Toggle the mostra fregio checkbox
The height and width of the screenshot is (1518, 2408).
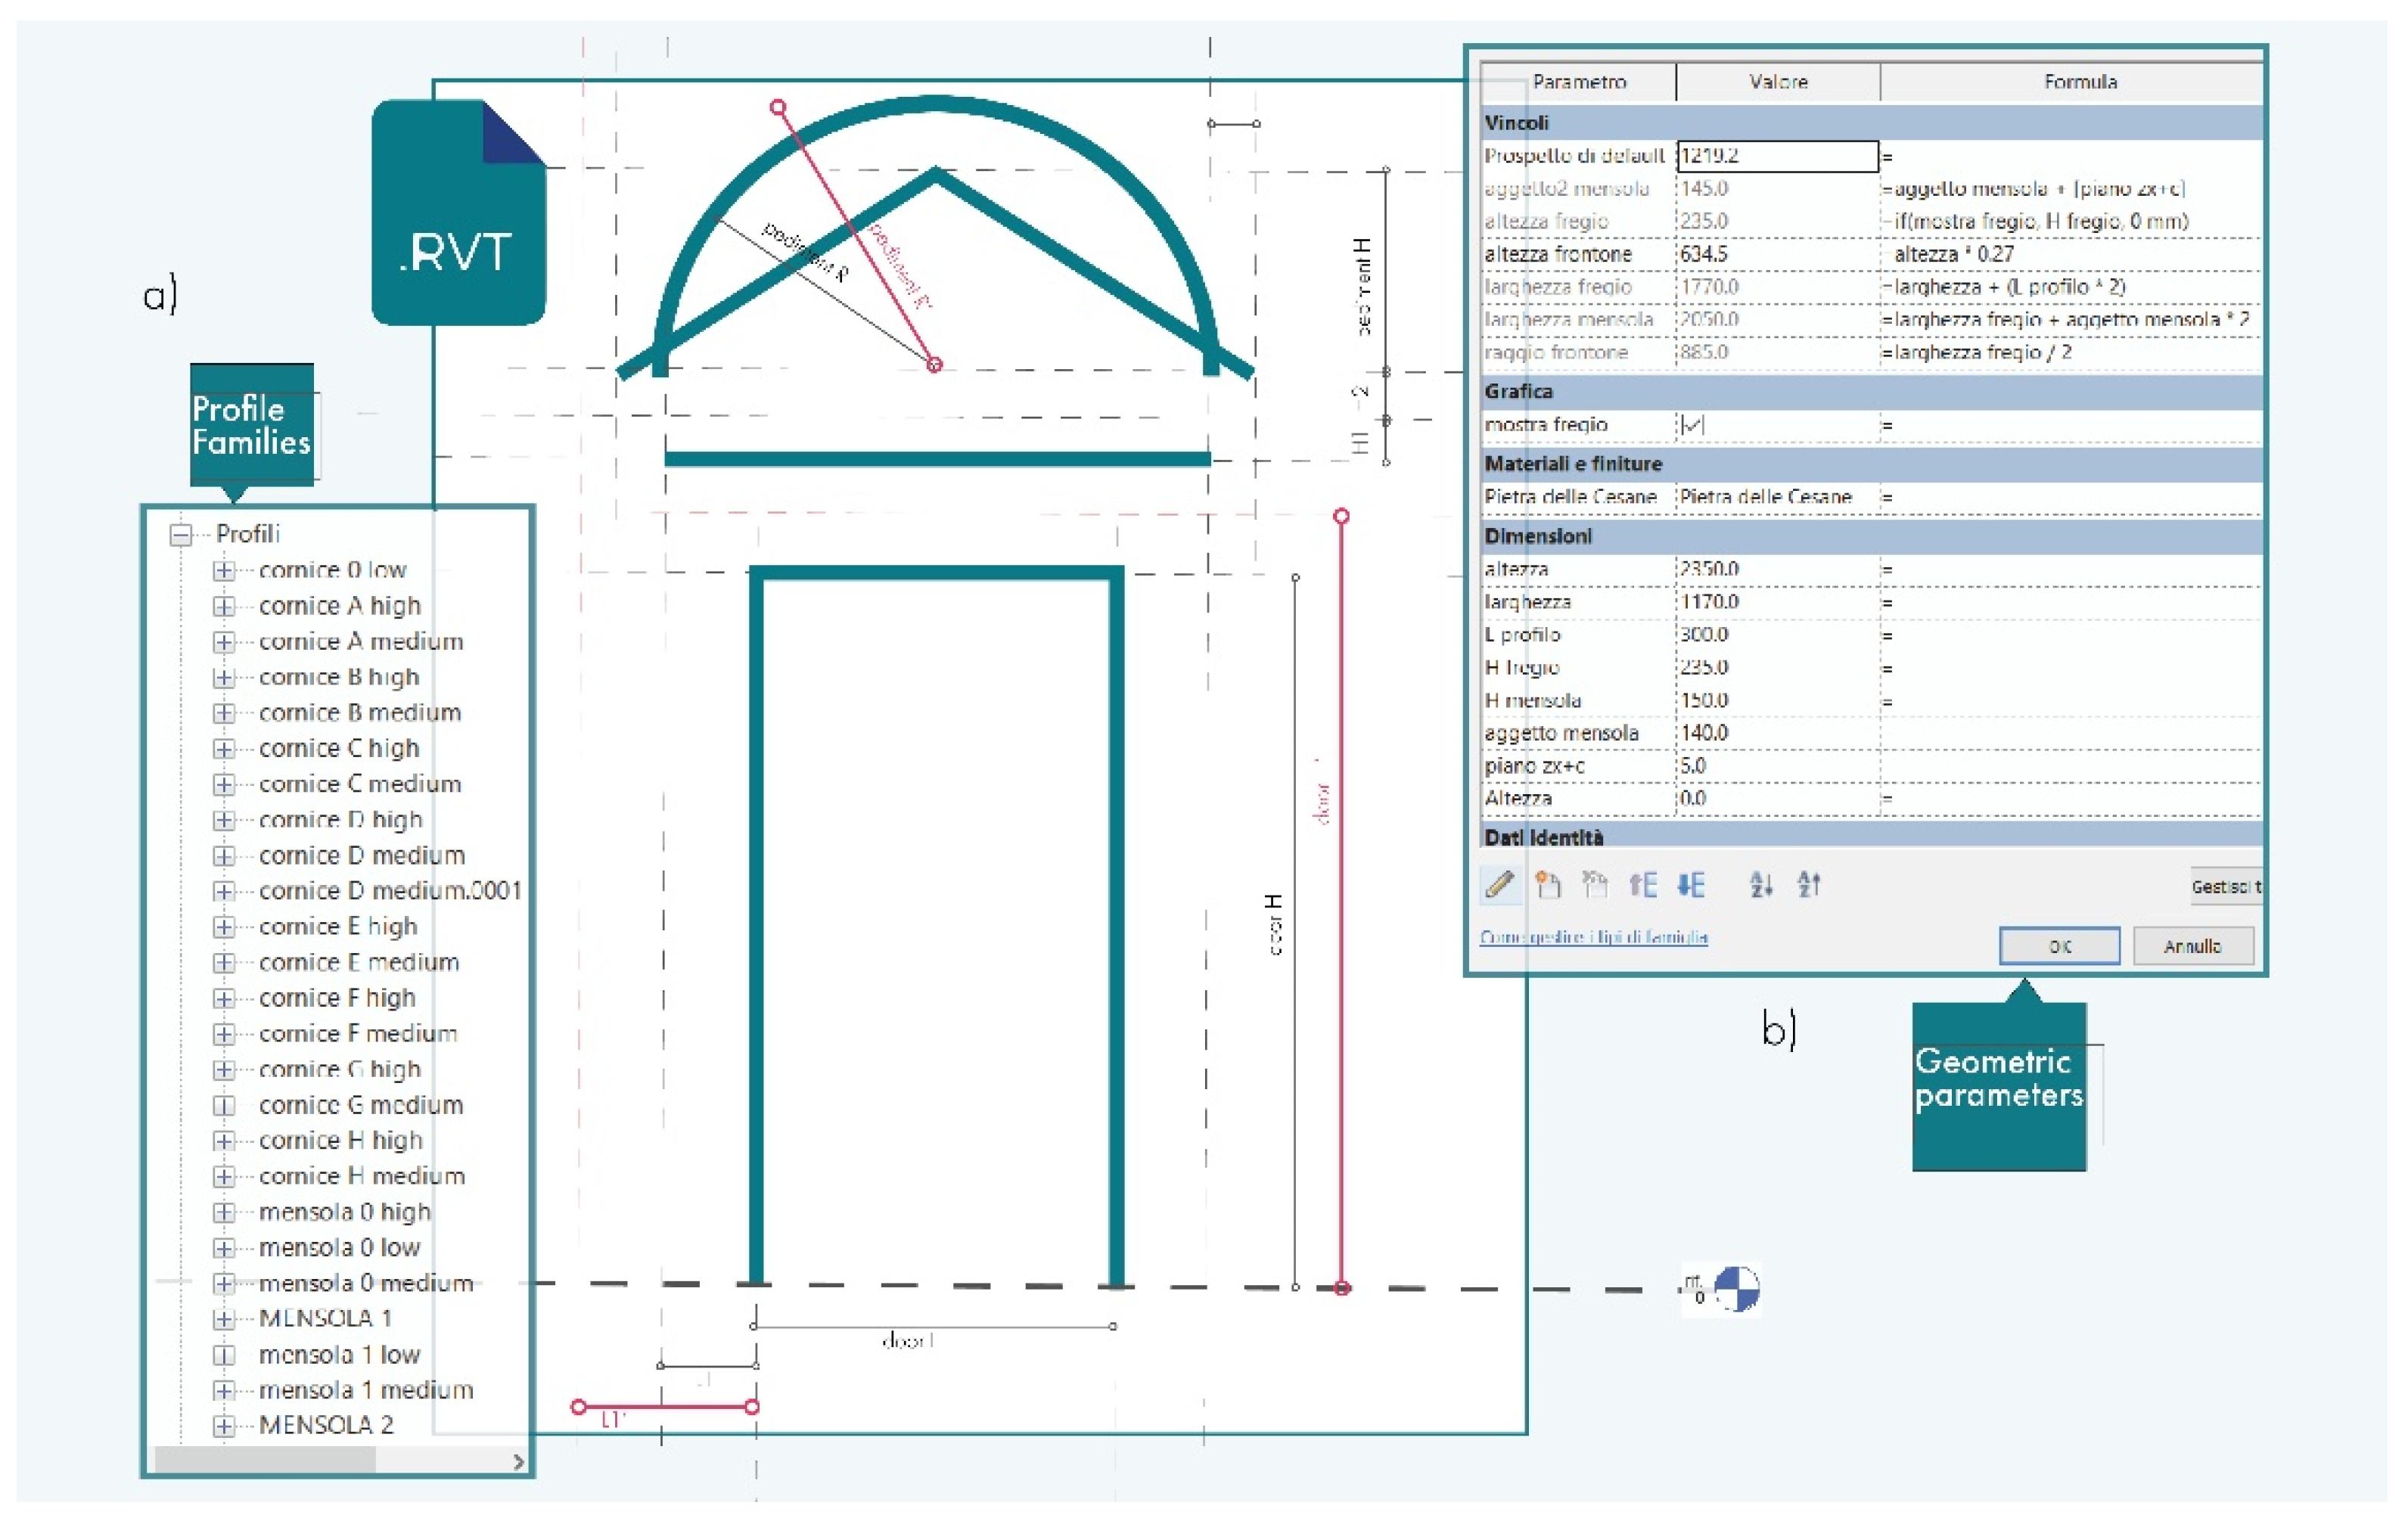(x=1692, y=425)
